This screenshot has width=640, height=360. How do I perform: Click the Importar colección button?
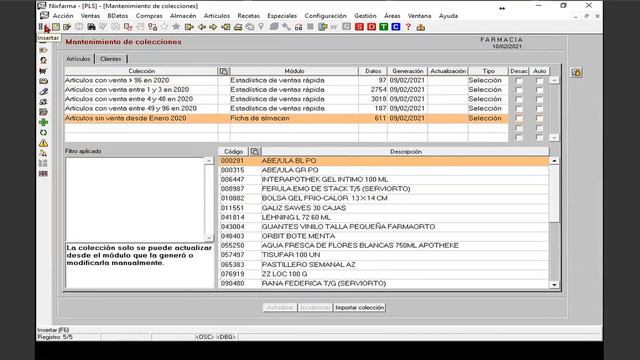click(x=360, y=307)
